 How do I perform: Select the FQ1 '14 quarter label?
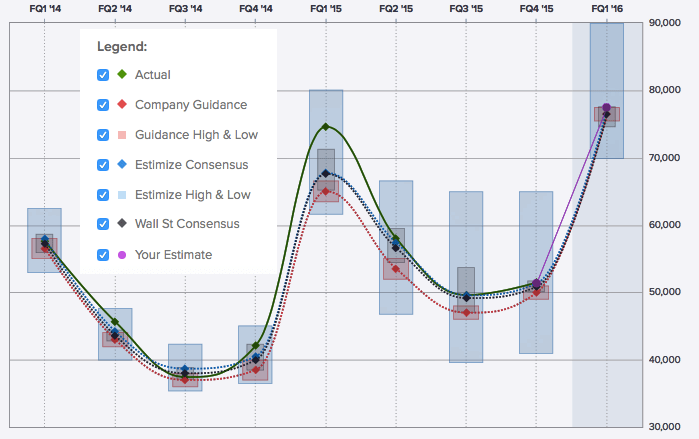(x=45, y=7)
